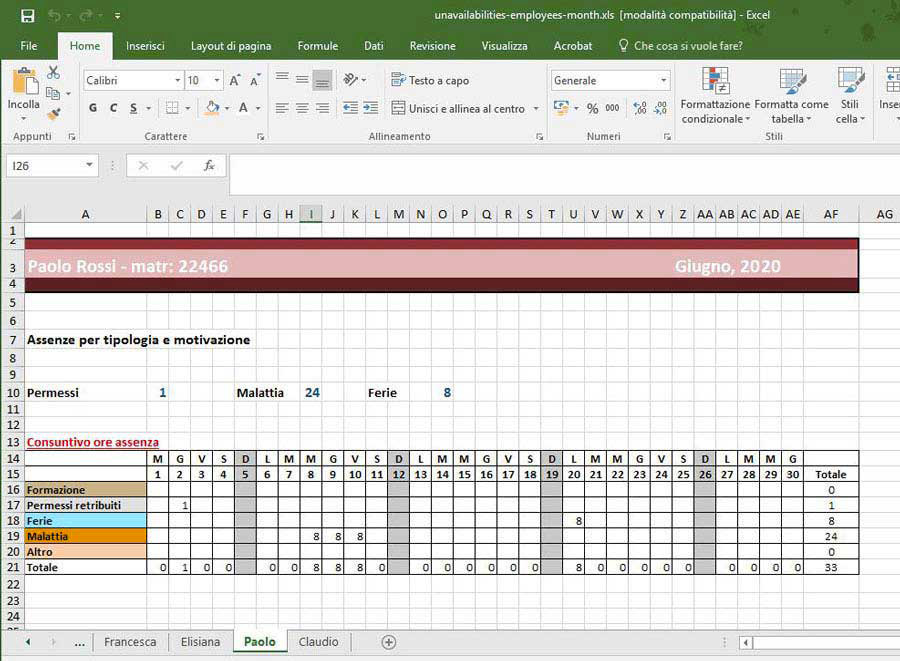Open the Claudio sheet tab
The width and height of the screenshot is (900, 661).
319,642
